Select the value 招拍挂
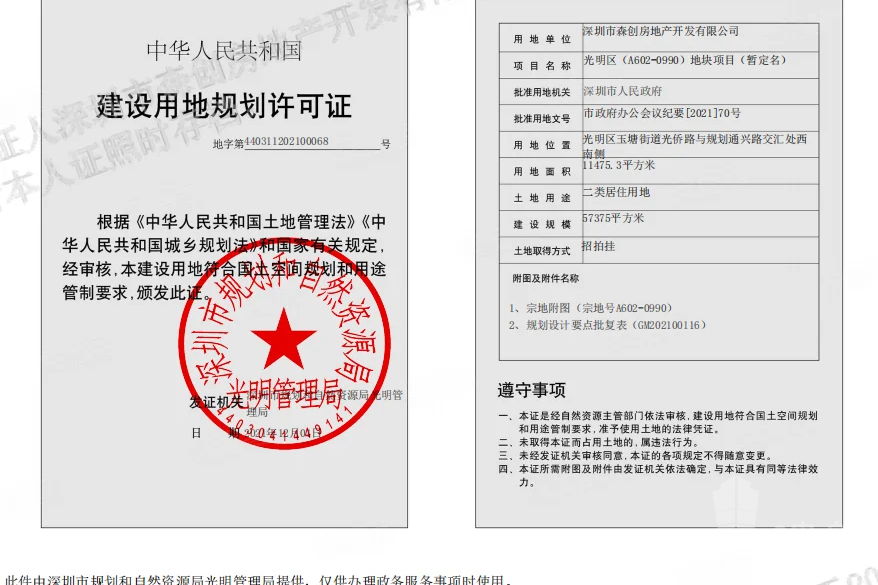 599,246
